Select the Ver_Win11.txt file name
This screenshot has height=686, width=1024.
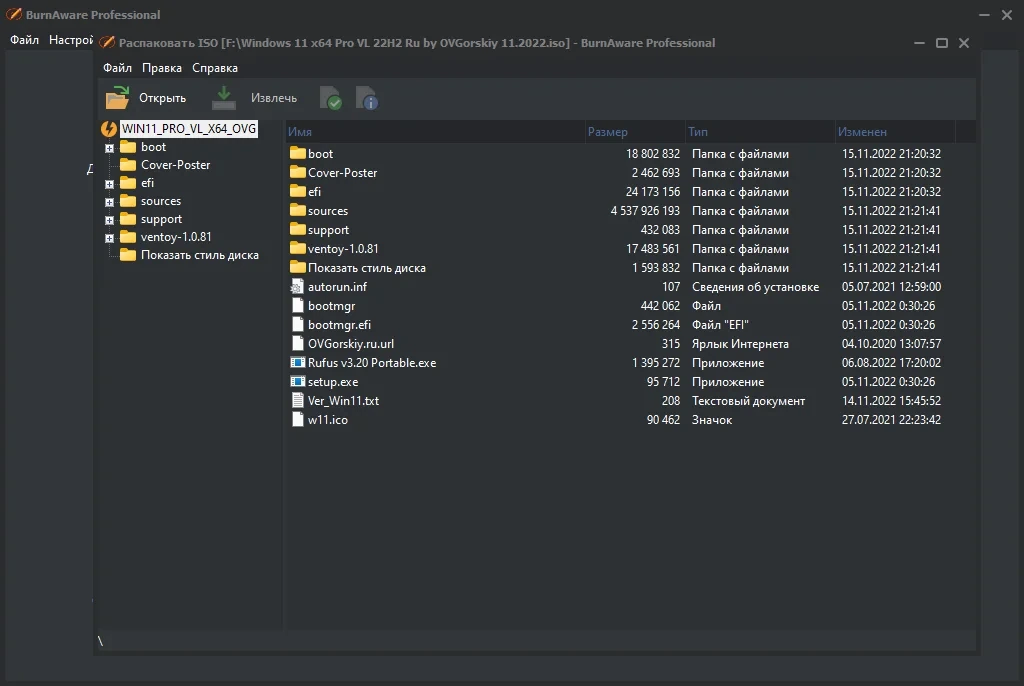tap(343, 400)
